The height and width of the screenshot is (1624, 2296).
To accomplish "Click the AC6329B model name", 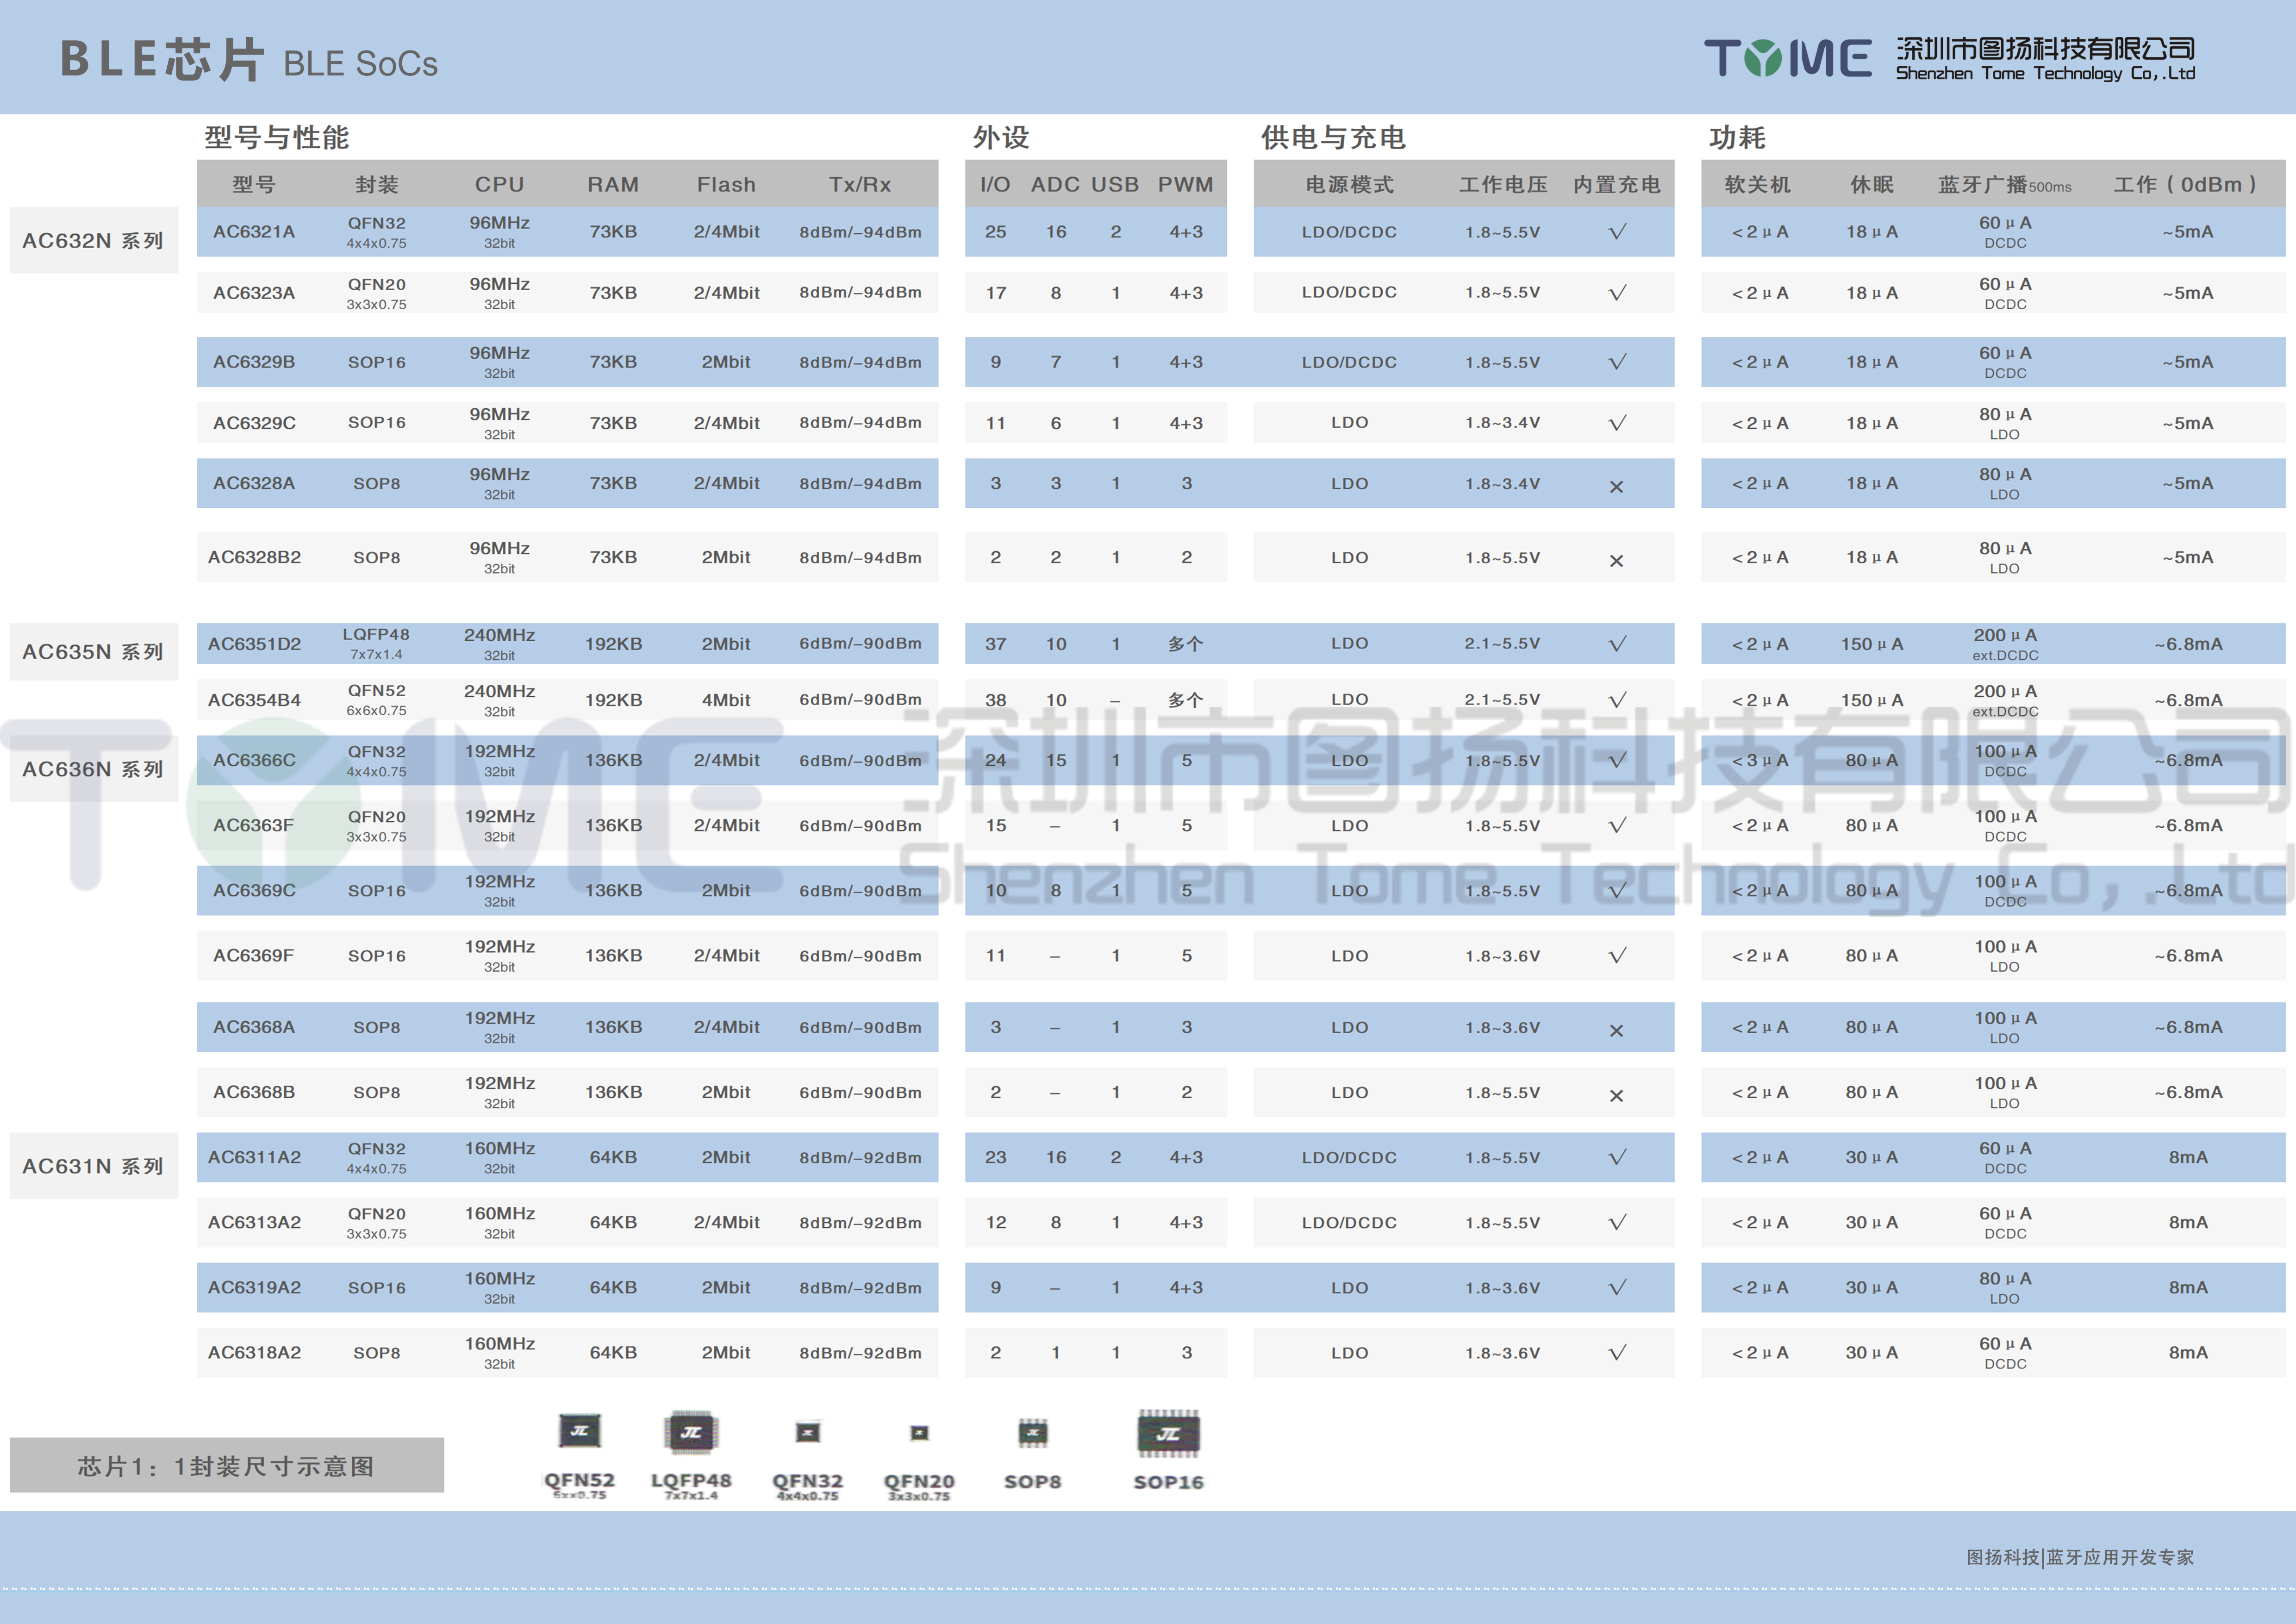I will coord(254,362).
